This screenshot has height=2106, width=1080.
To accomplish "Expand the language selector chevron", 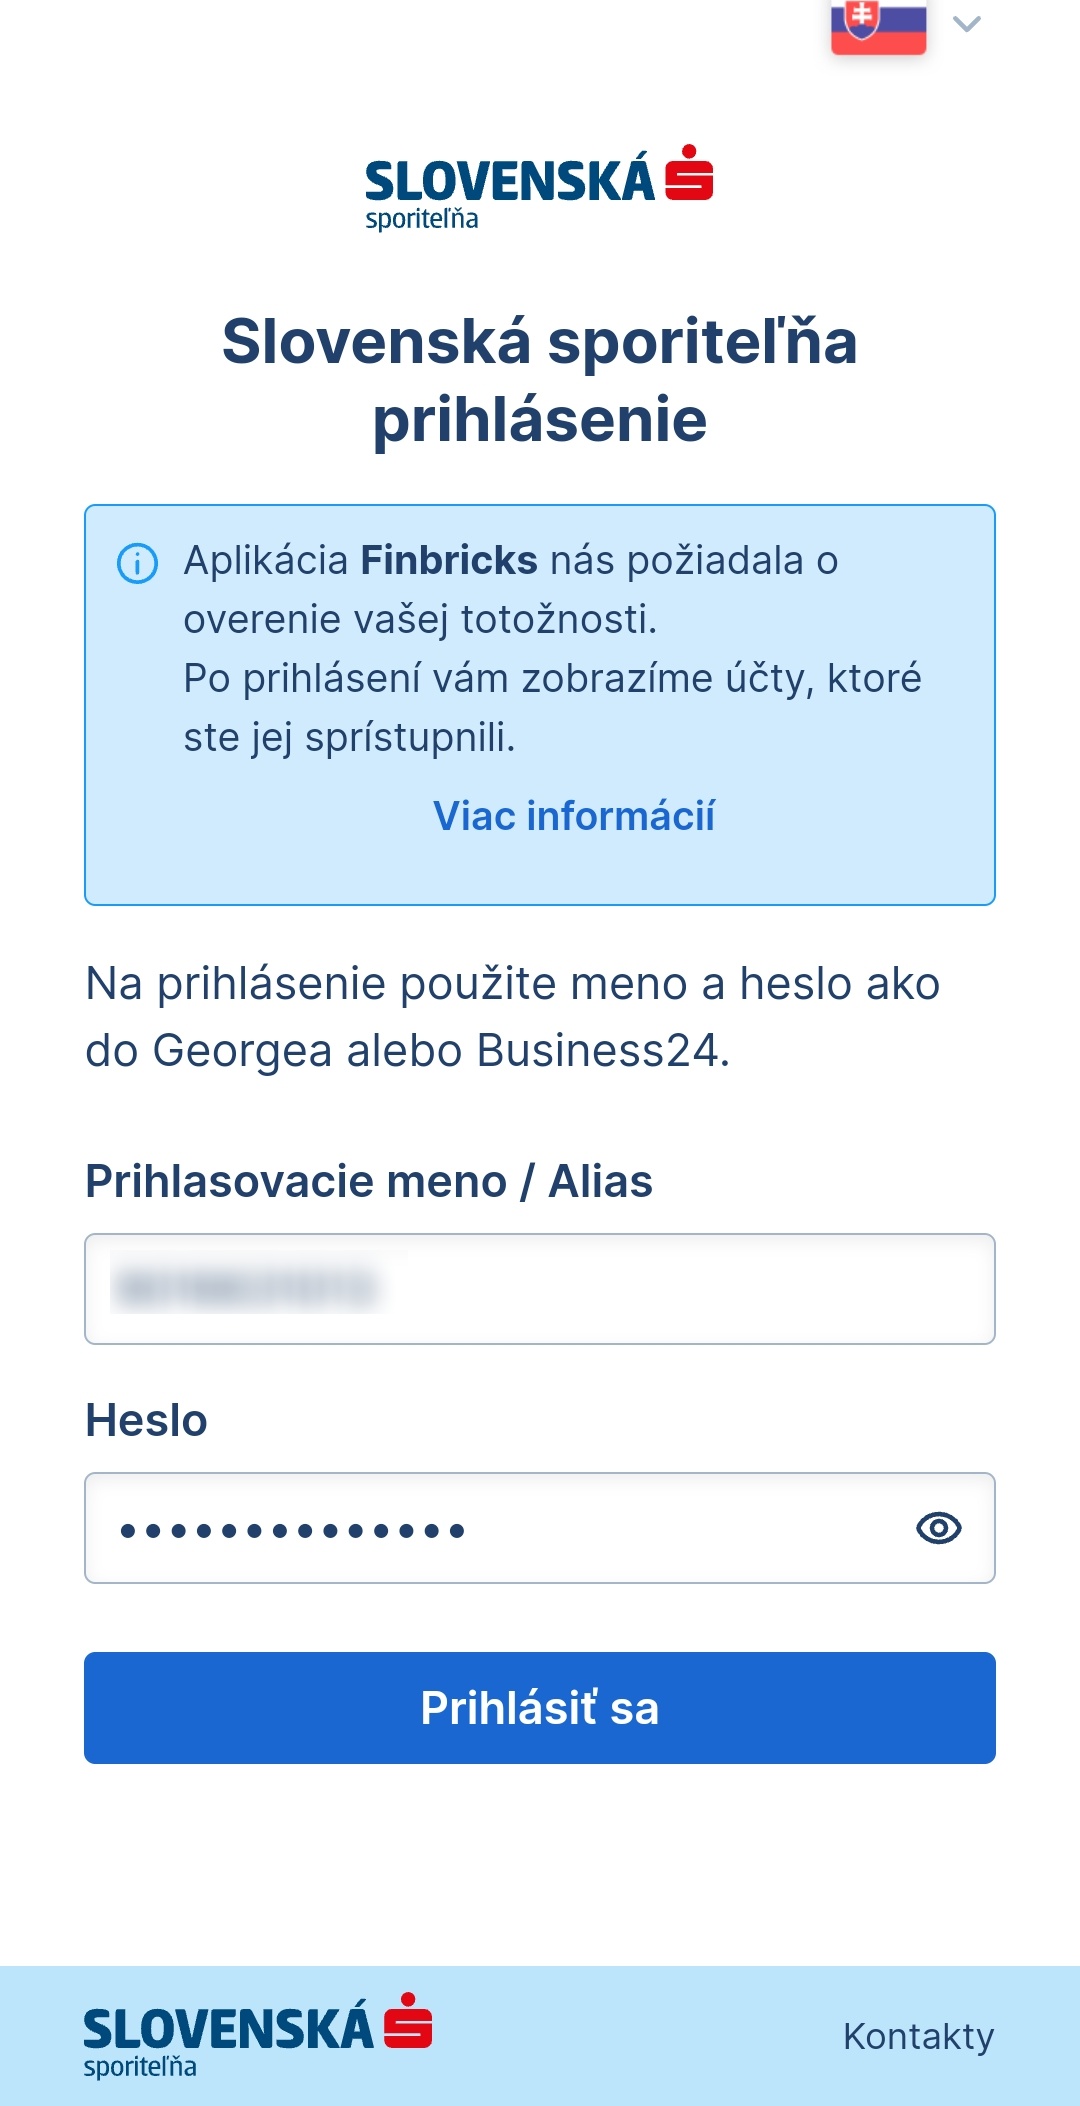I will click(x=967, y=24).
